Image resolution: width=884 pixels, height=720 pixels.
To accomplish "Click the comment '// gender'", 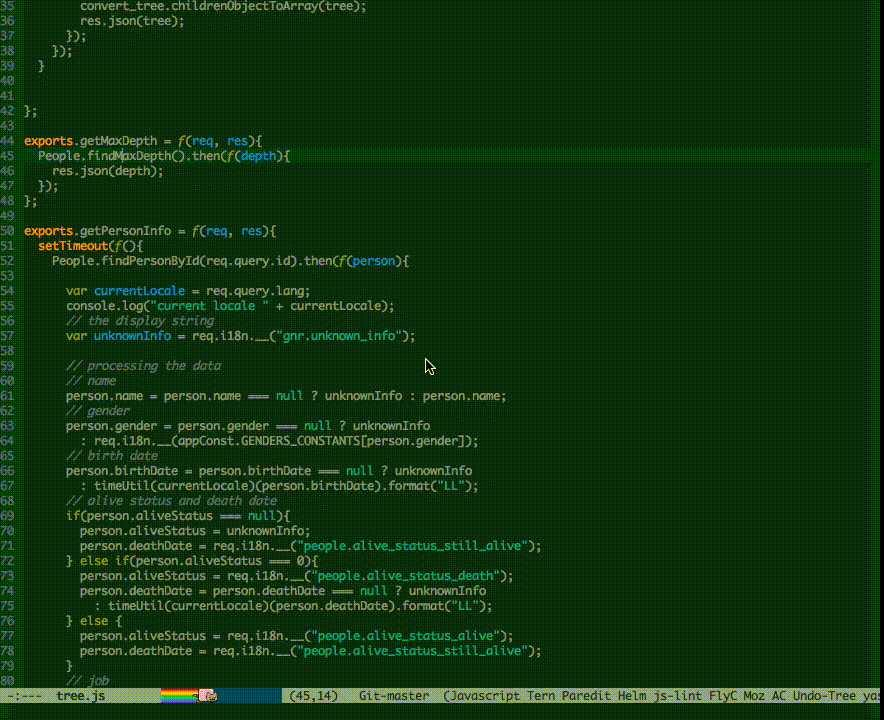I will (x=98, y=411).
